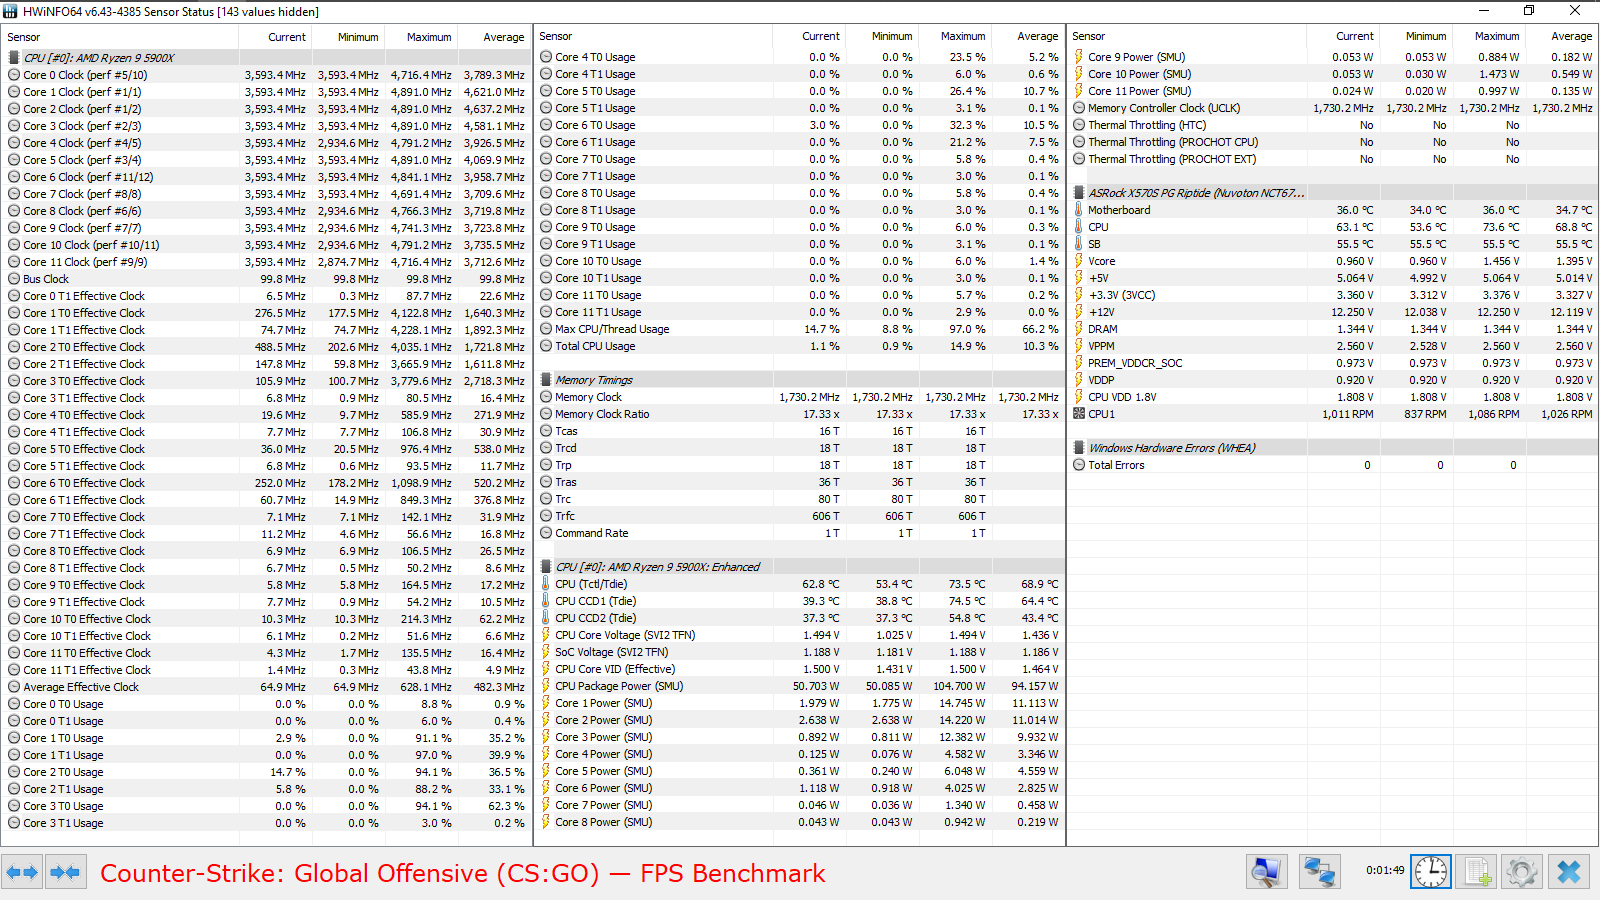Close sensors with the blue X icon

click(1569, 873)
